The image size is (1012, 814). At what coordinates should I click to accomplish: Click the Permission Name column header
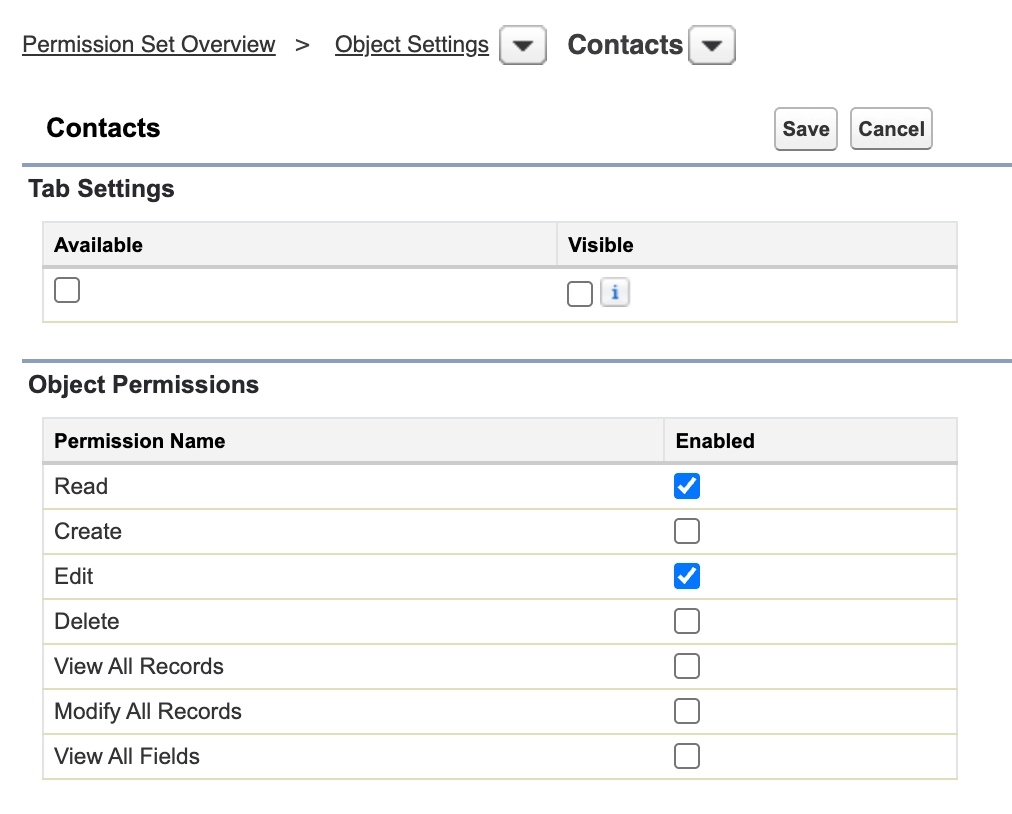click(x=140, y=441)
